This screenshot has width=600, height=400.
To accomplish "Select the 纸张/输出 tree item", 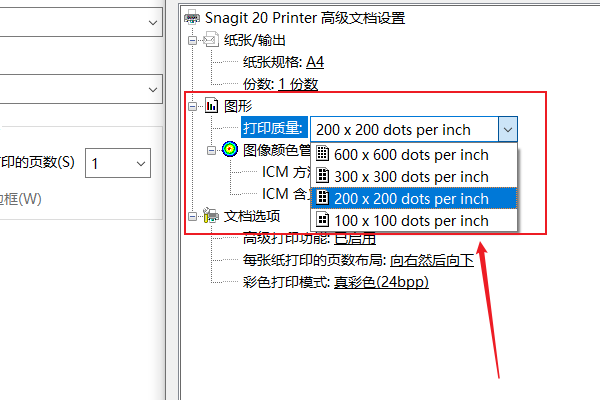I will click(x=255, y=40).
